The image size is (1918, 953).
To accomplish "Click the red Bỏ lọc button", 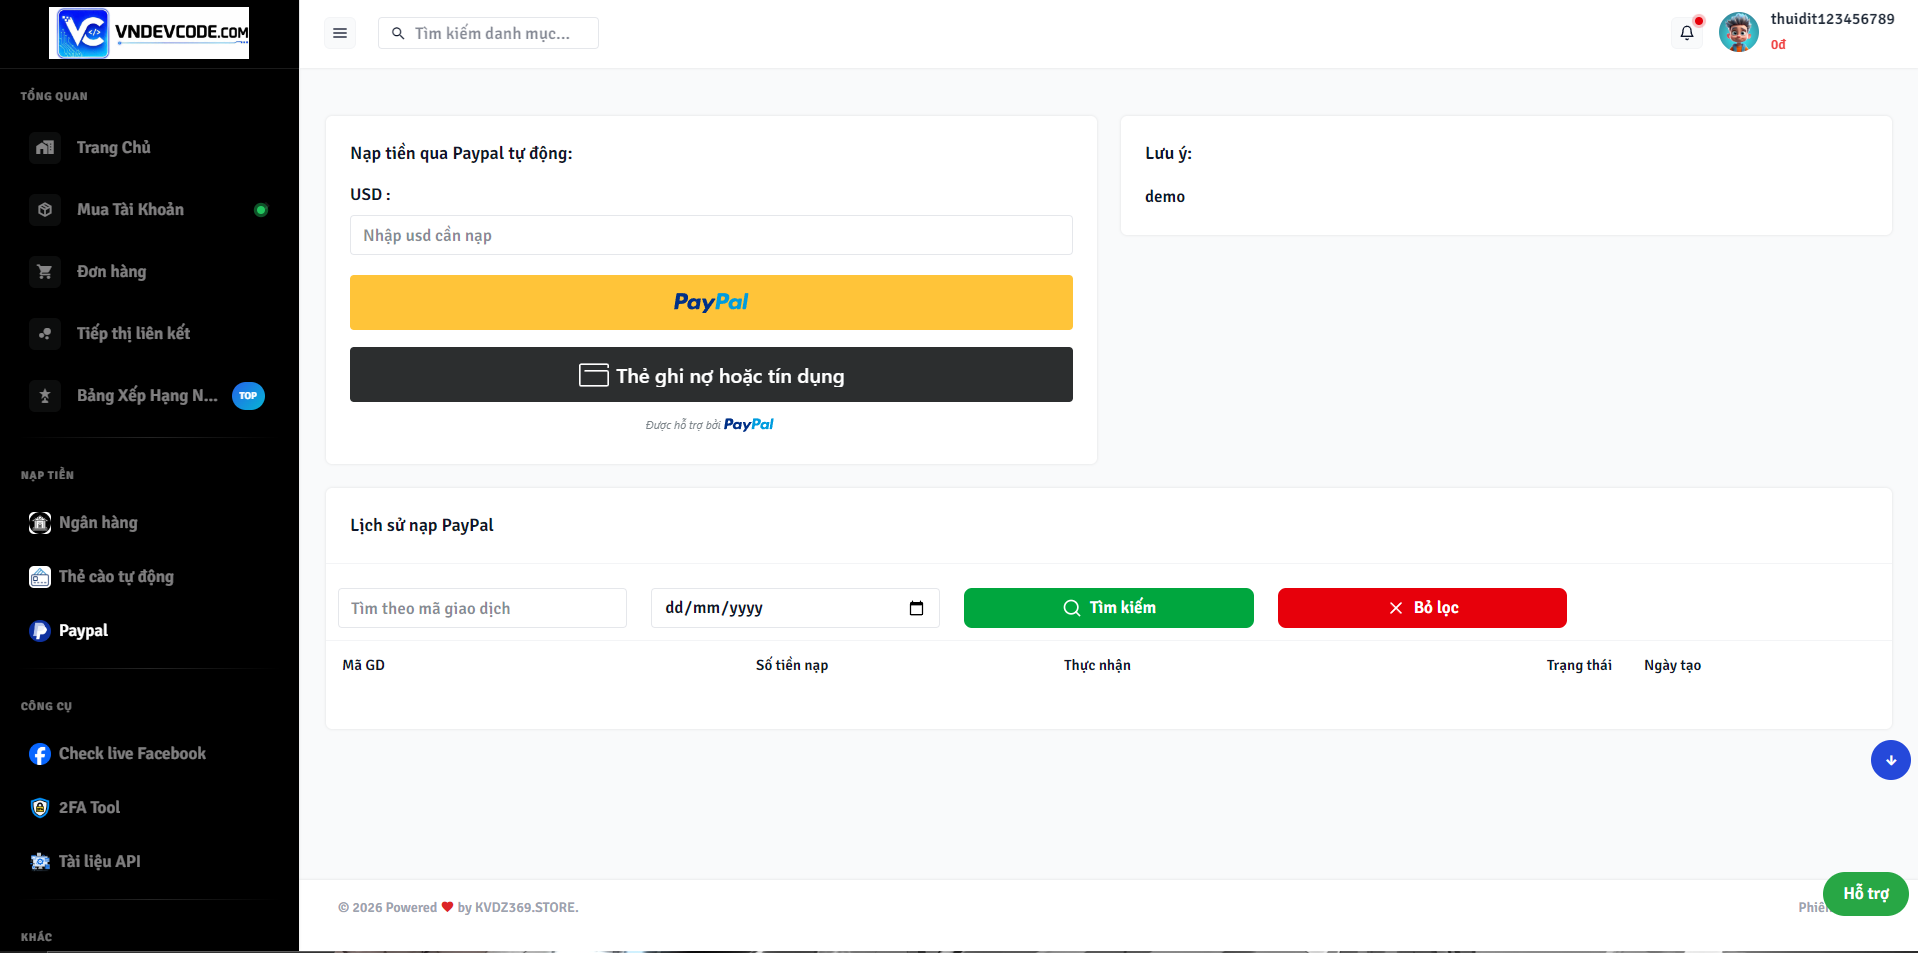I will coord(1422,608).
